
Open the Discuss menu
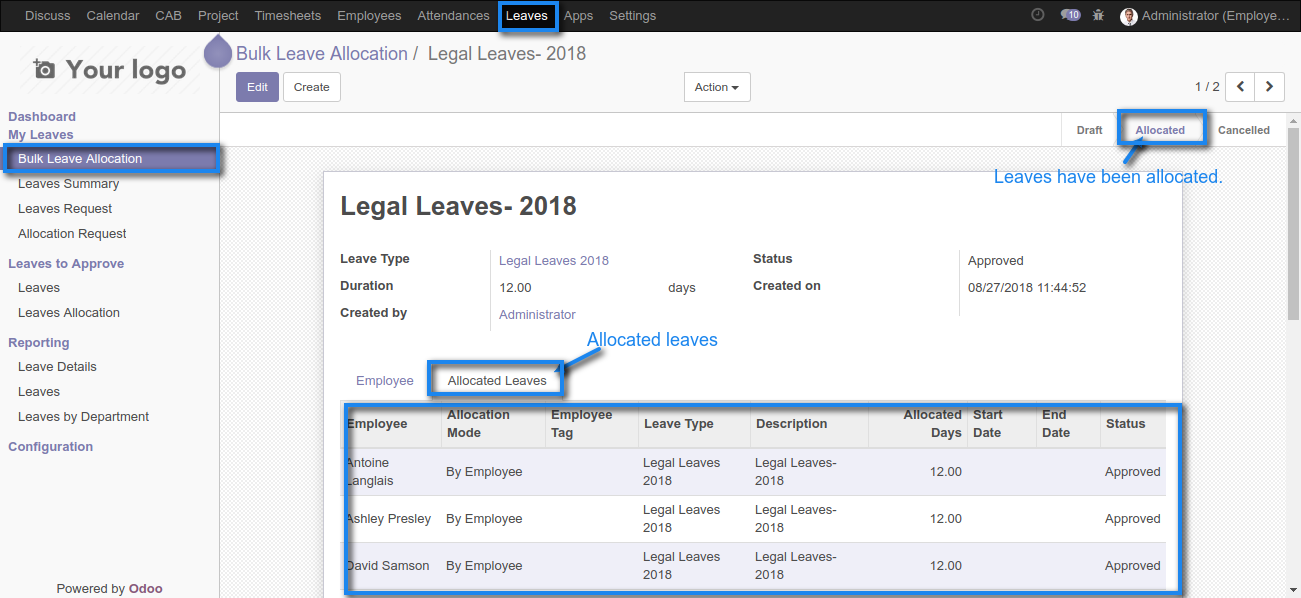click(x=48, y=15)
